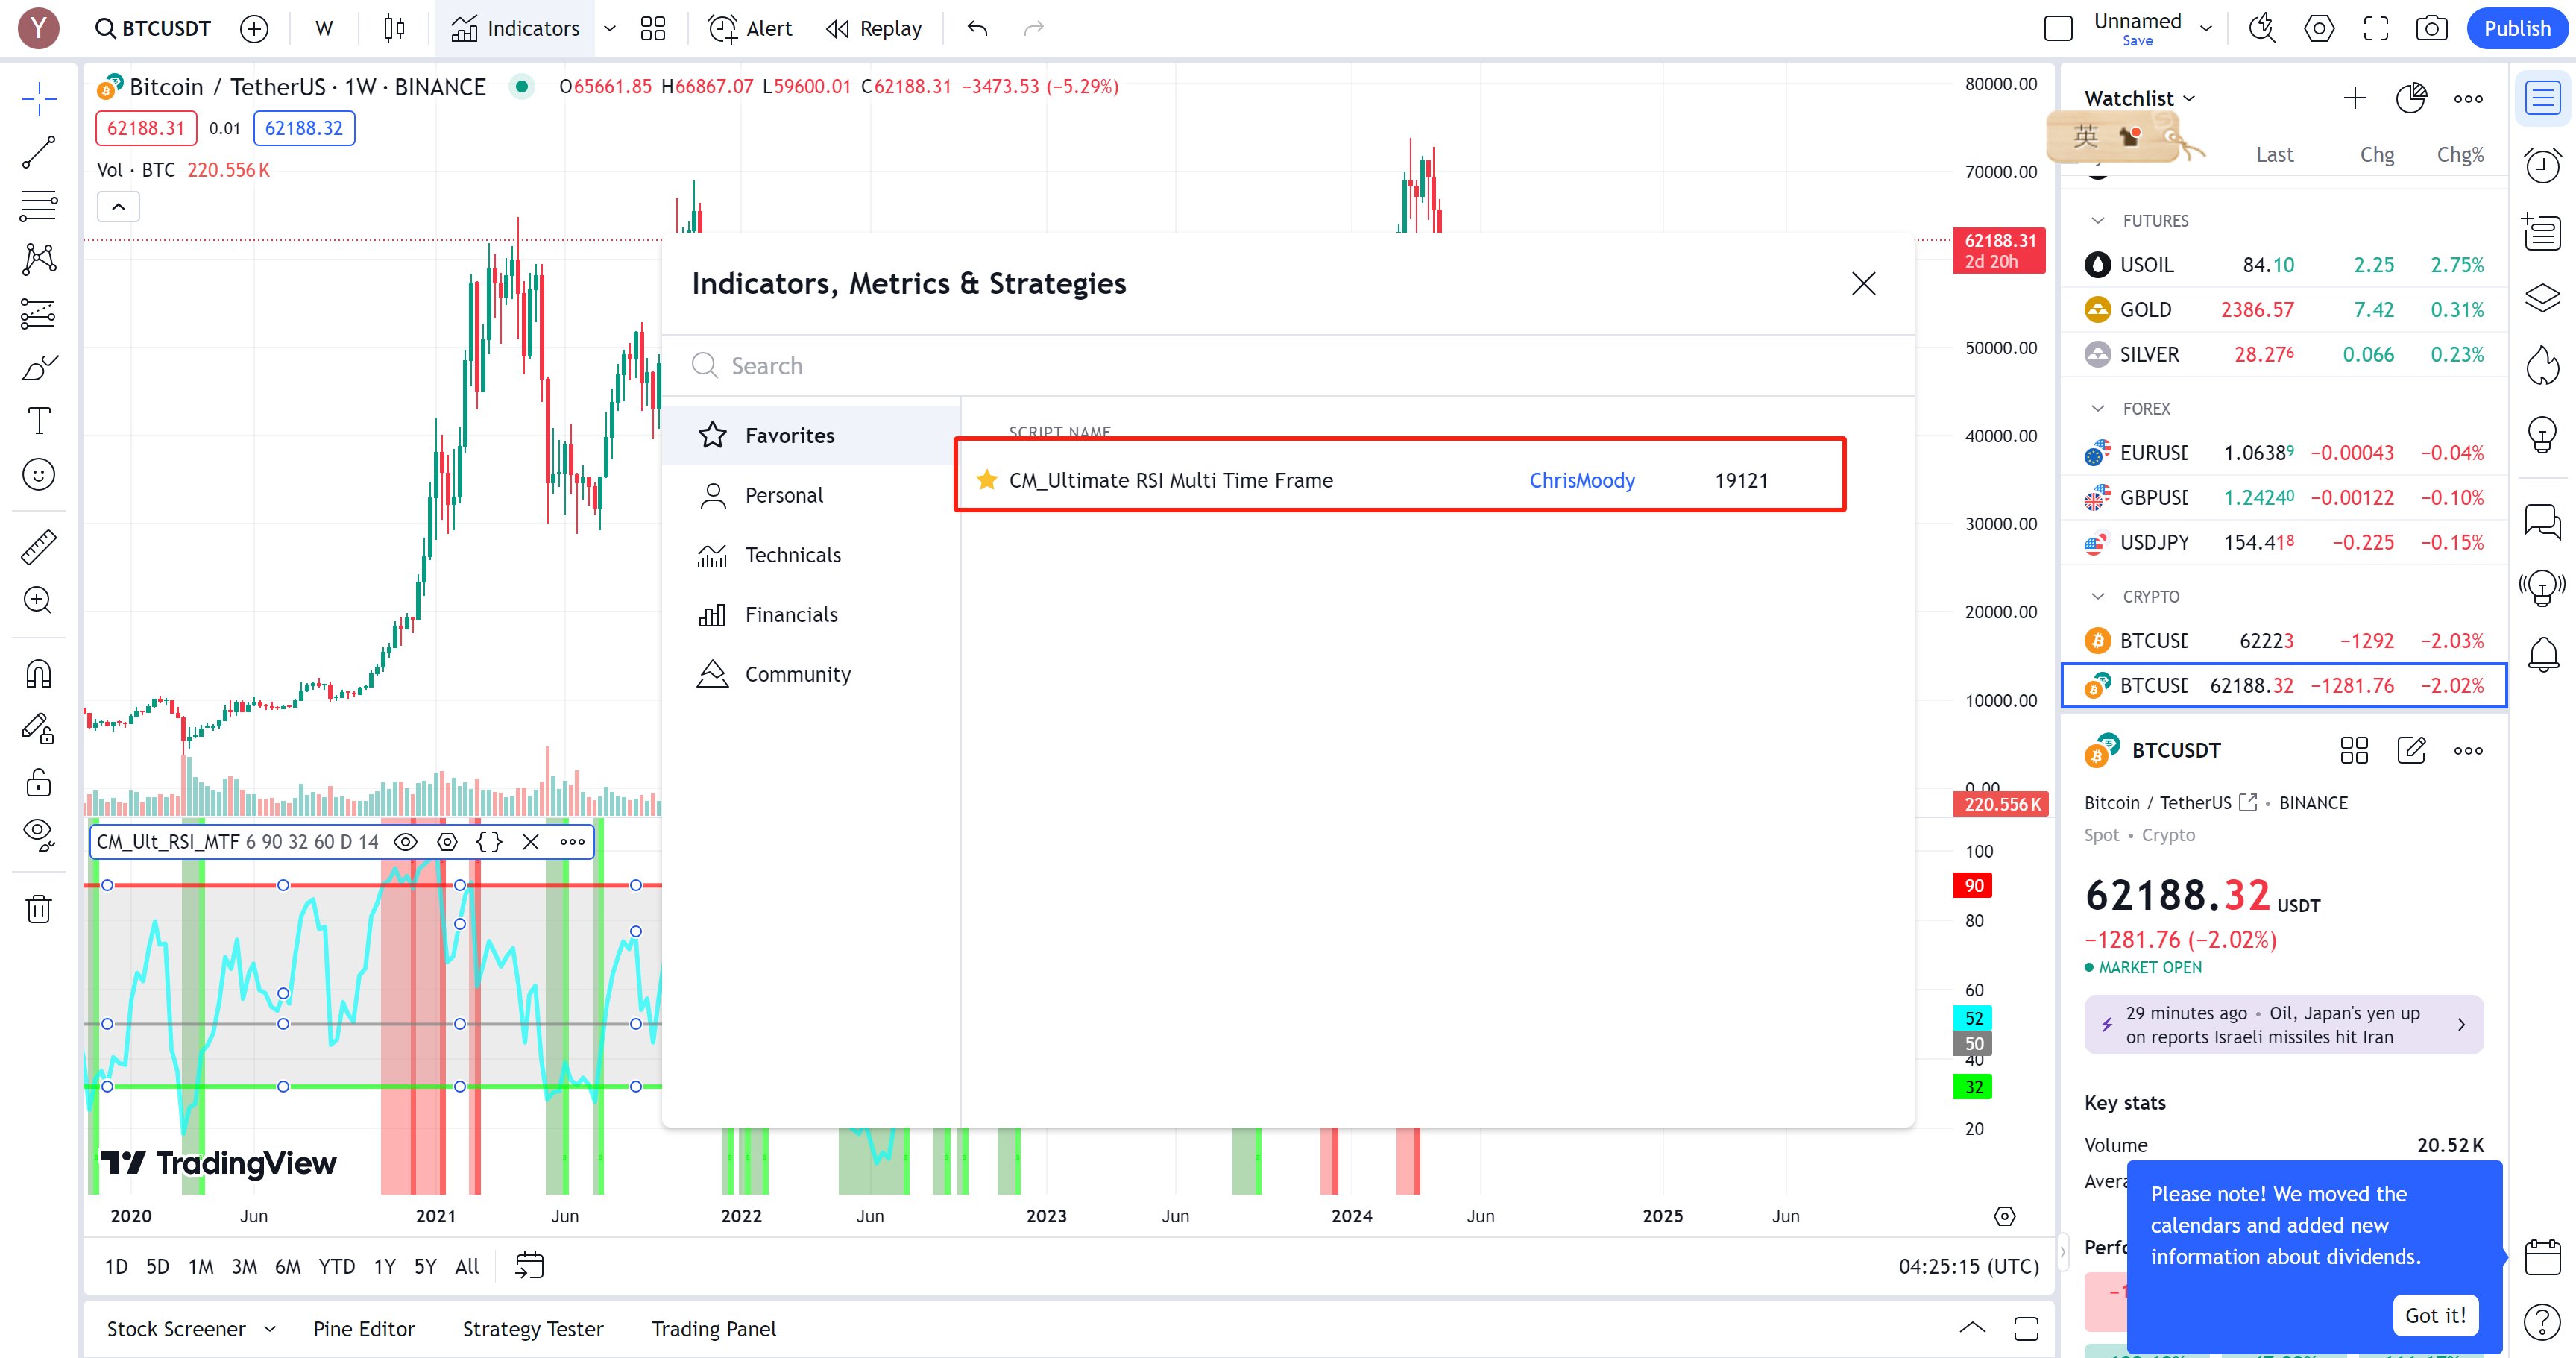Remove all drawings with trash icon

coord(39,909)
